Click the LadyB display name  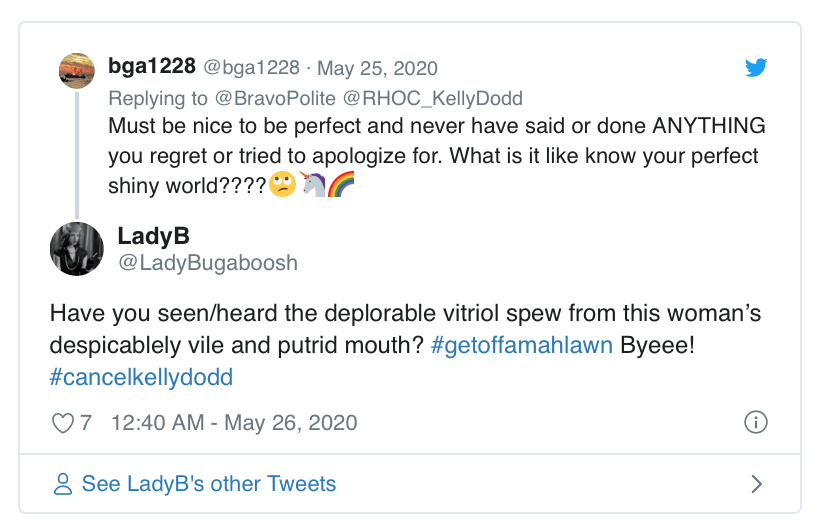coord(152,236)
